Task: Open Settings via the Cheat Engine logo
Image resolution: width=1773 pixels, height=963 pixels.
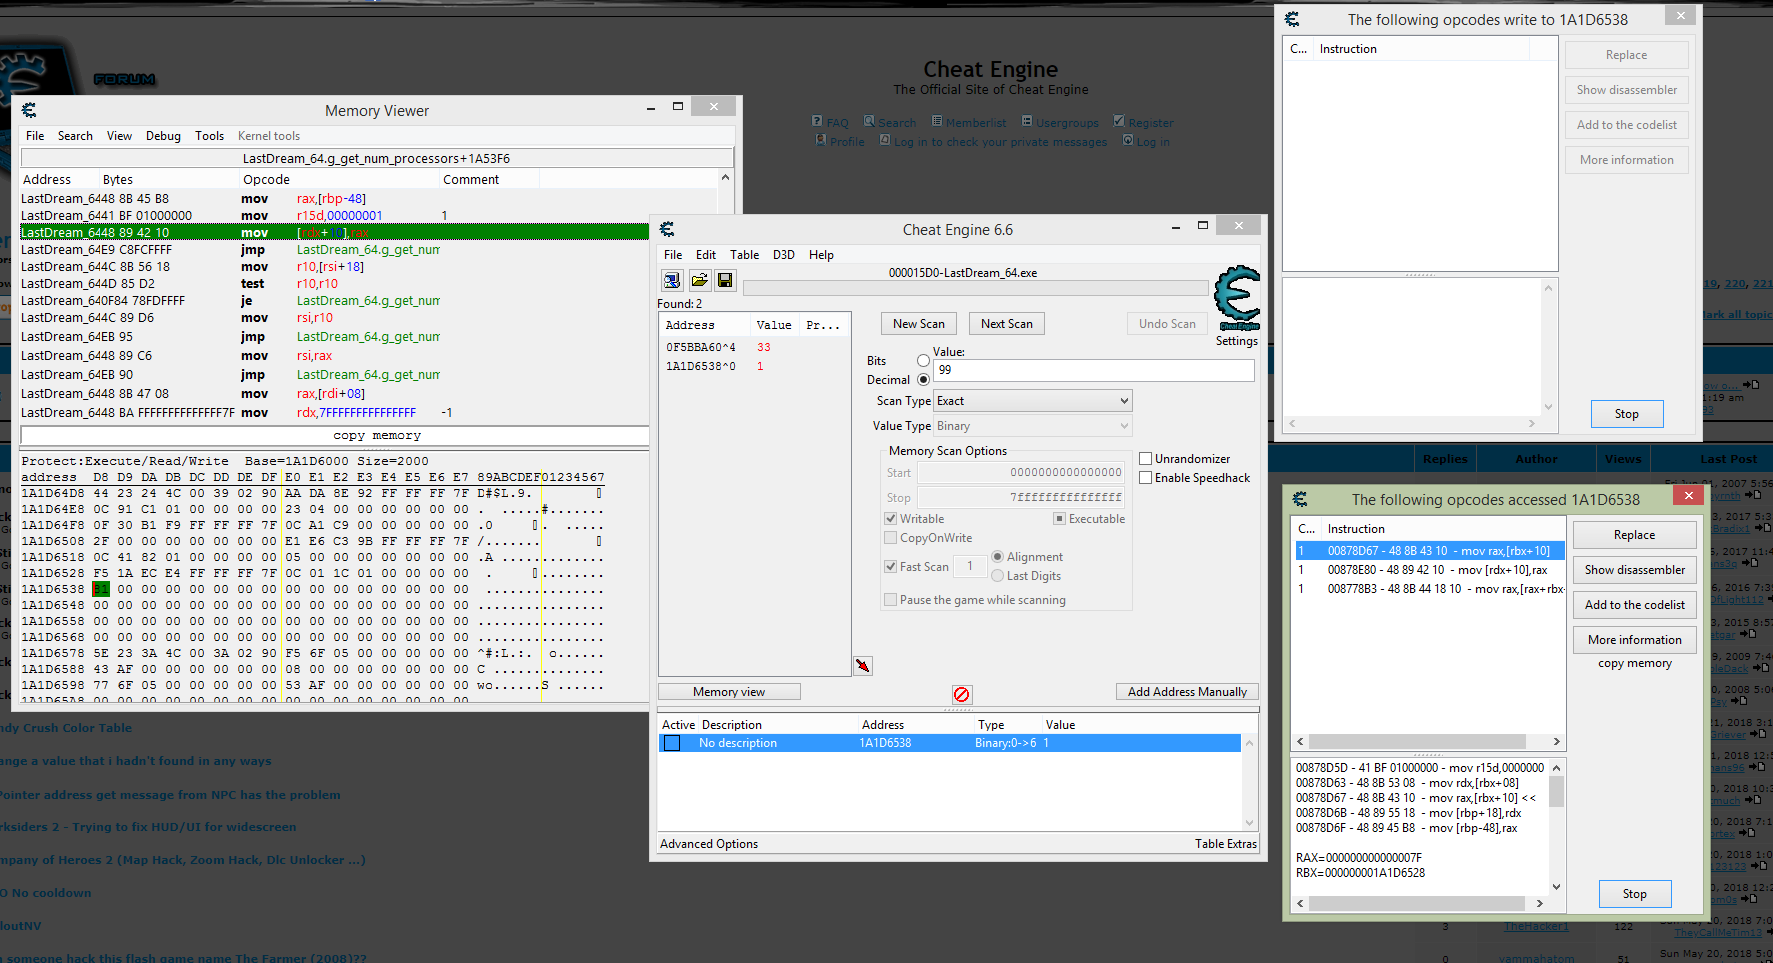Action: (1237, 298)
